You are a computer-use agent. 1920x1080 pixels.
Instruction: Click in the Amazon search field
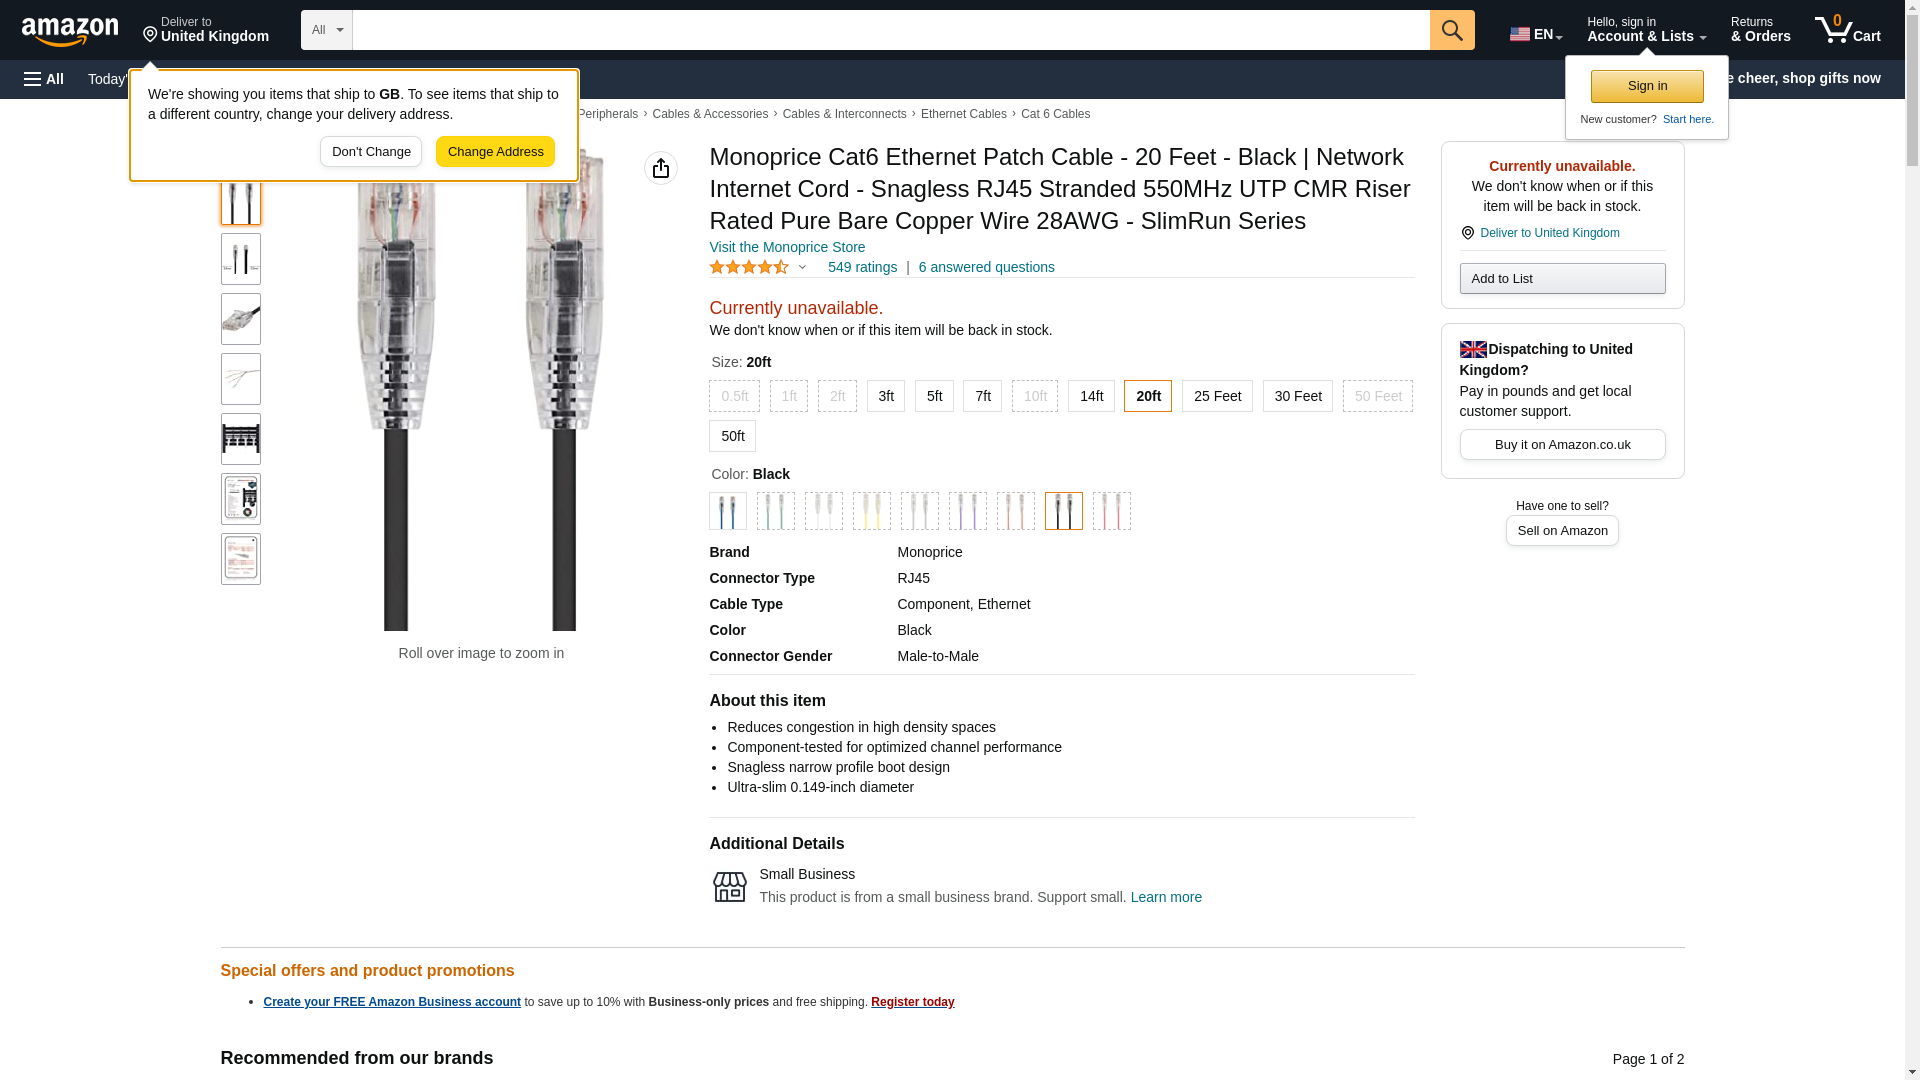click(x=891, y=30)
